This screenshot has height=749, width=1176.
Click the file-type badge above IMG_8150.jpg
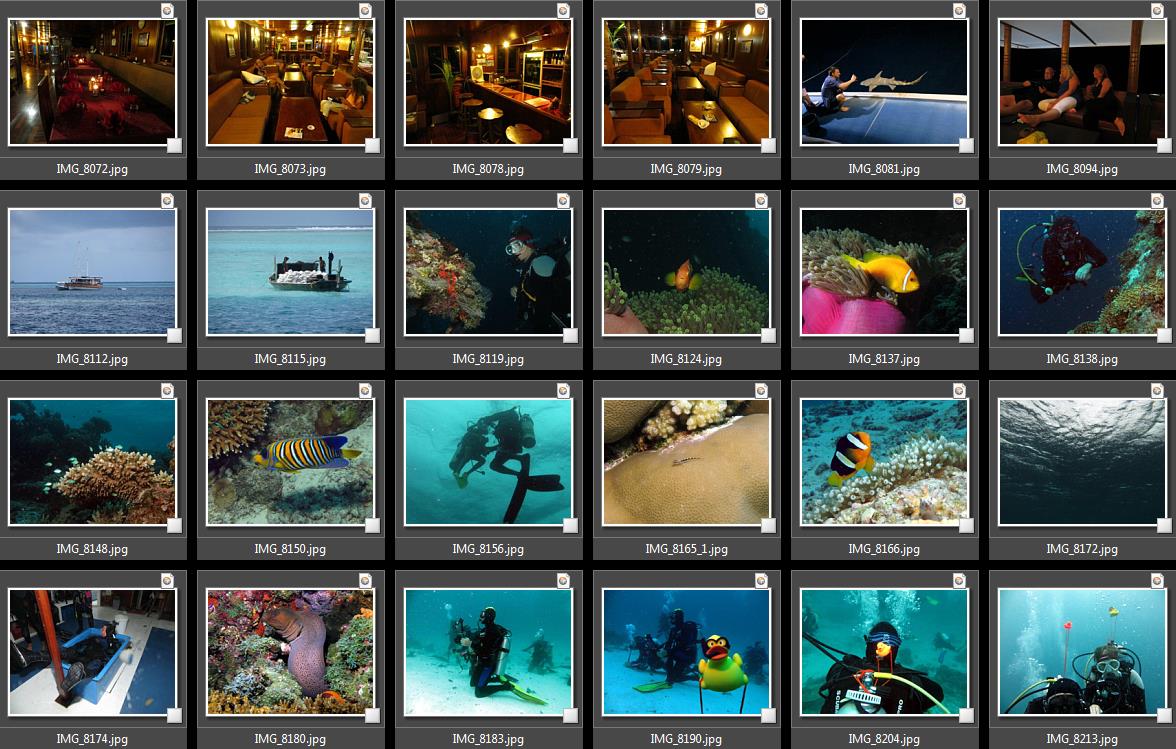[365, 391]
